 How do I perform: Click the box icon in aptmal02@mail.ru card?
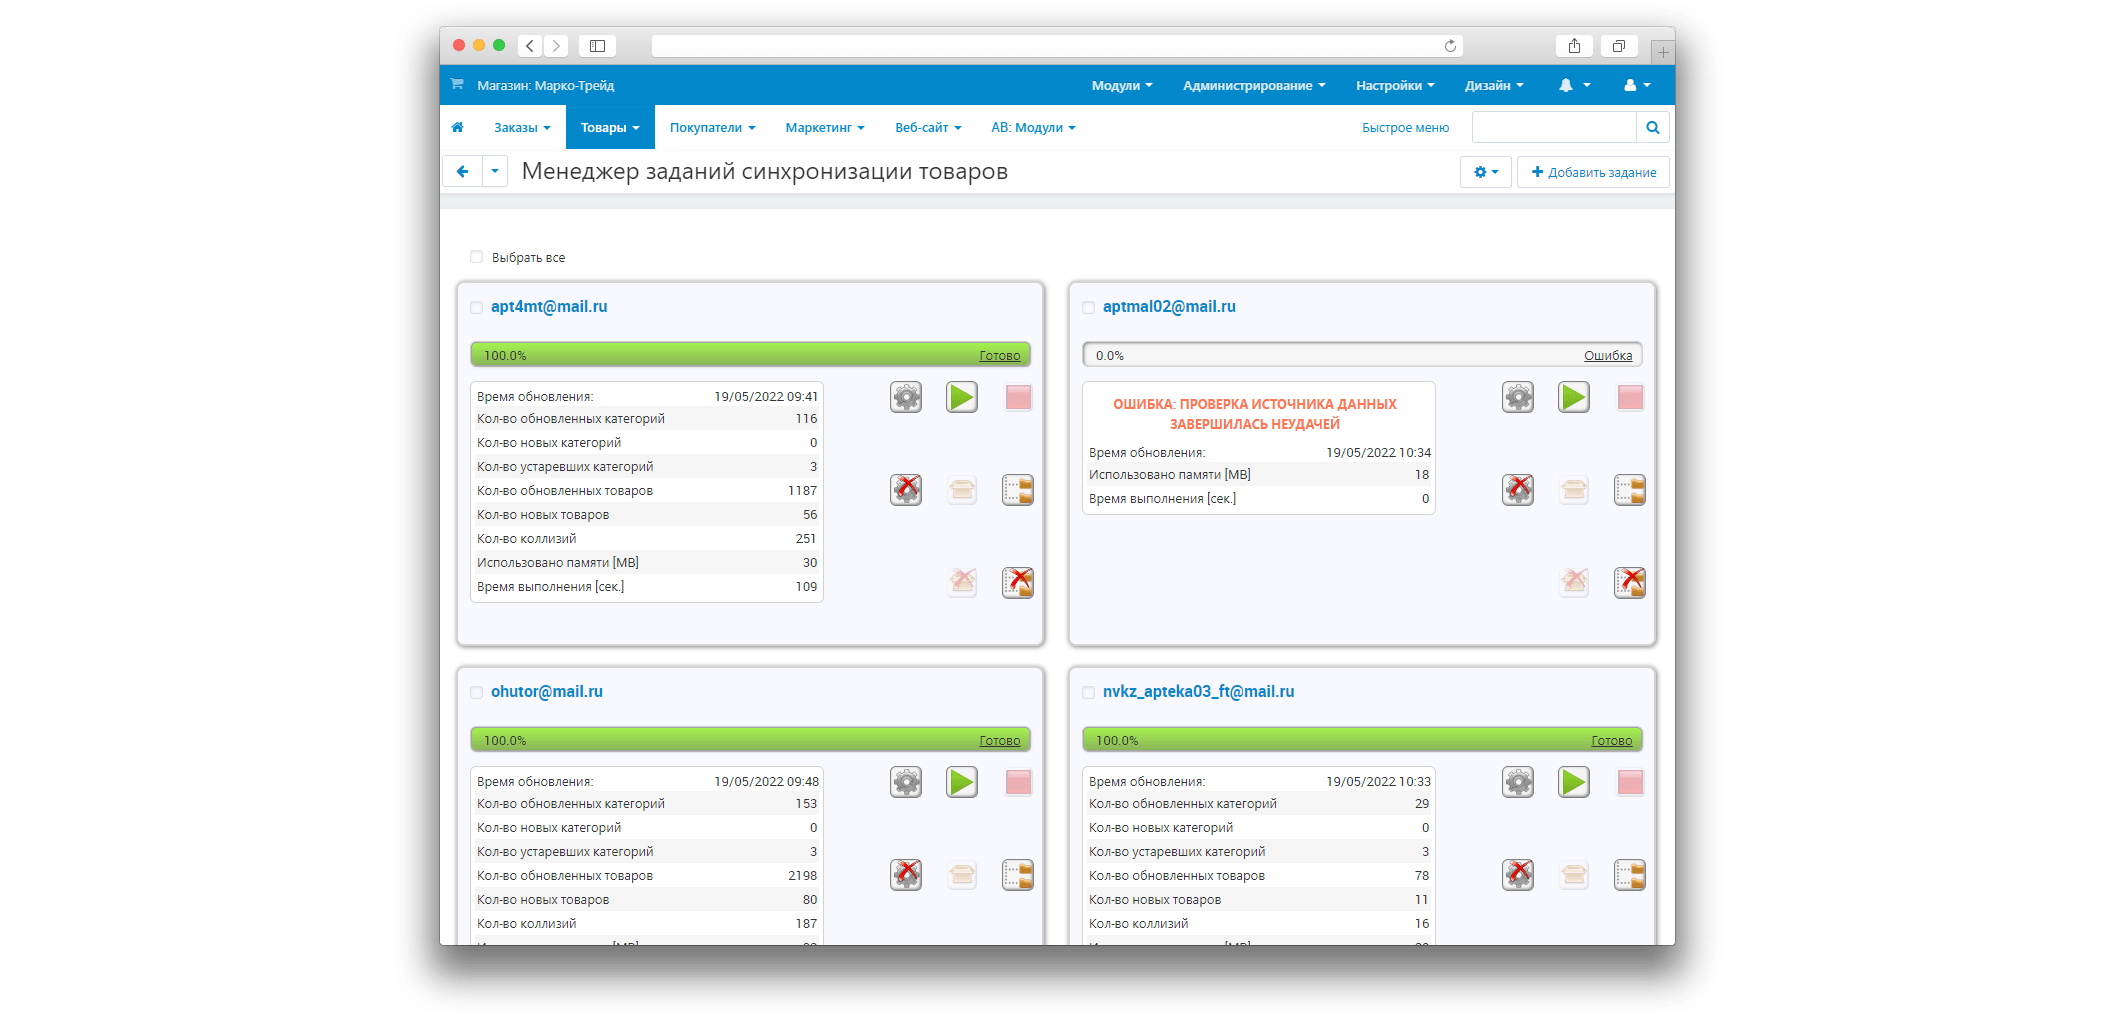tap(1574, 489)
